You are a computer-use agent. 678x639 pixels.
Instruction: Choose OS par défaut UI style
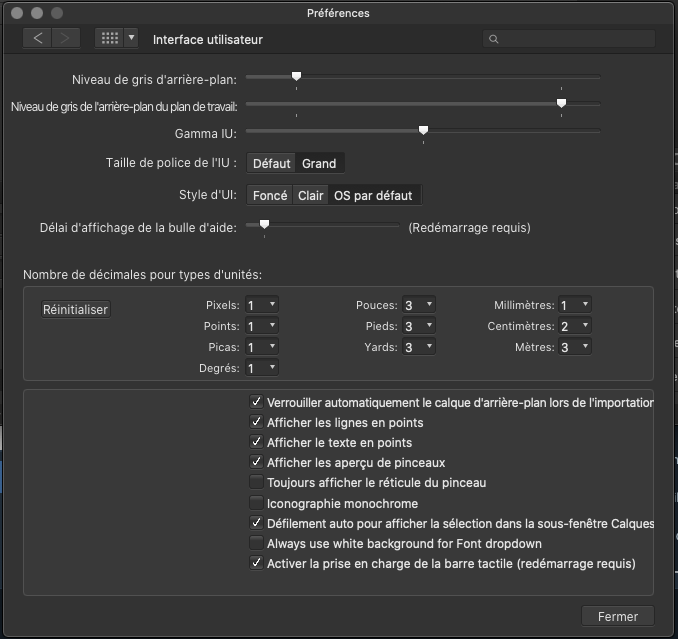pyautogui.click(x=373, y=195)
